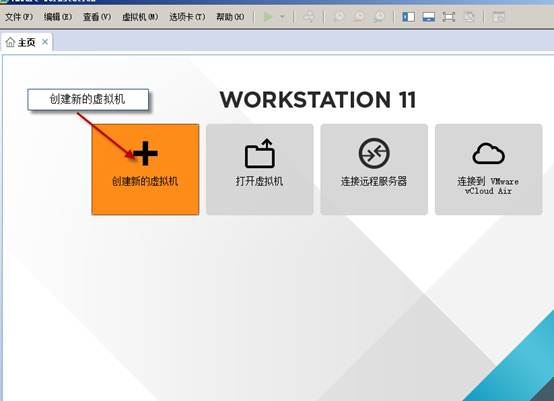Open the 虚拟机(M) menu

(140, 17)
